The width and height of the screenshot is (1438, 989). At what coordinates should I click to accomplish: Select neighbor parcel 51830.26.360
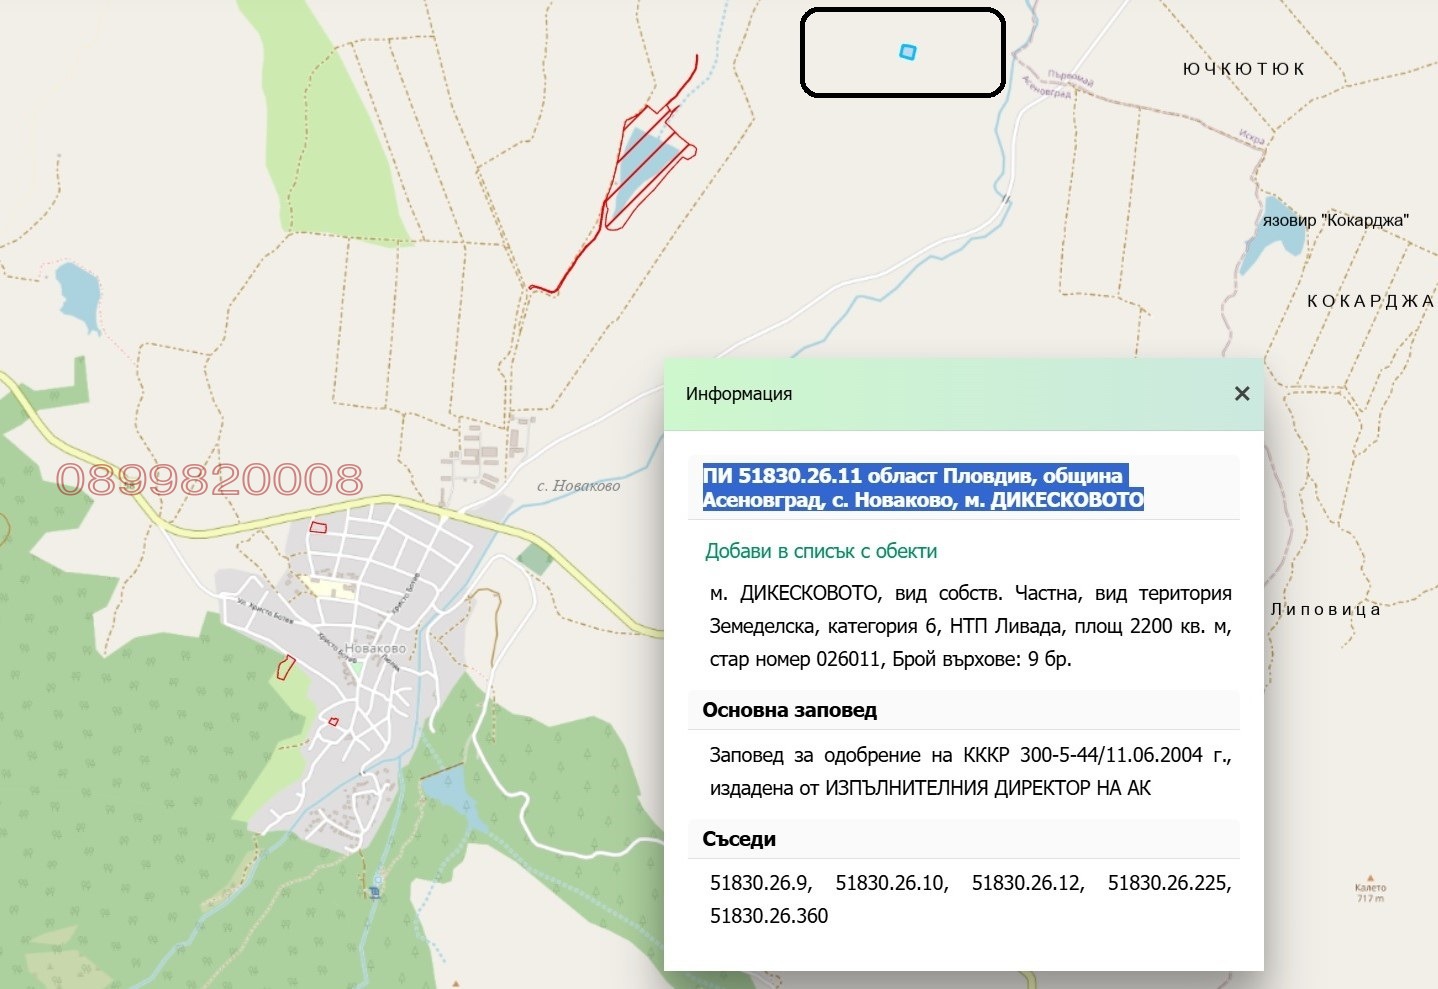[x=769, y=915]
